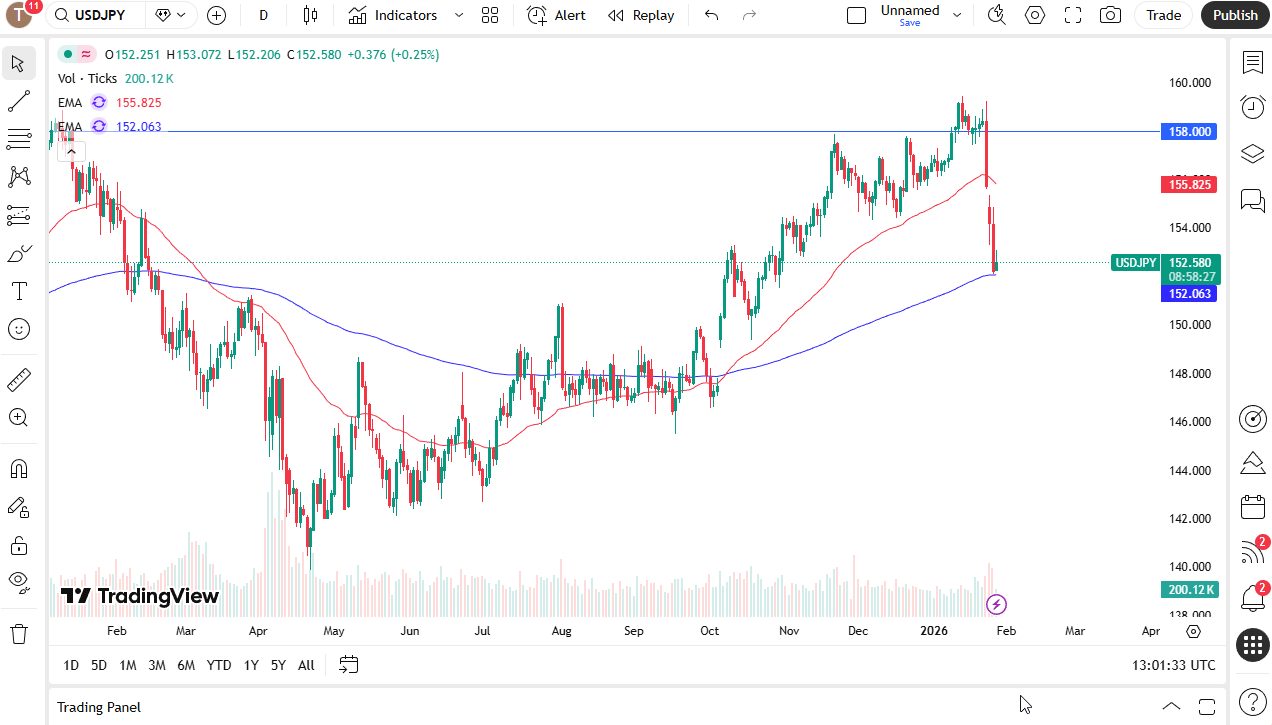1272x725 pixels.
Task: Save the Unnamed layout
Action: 910,15
